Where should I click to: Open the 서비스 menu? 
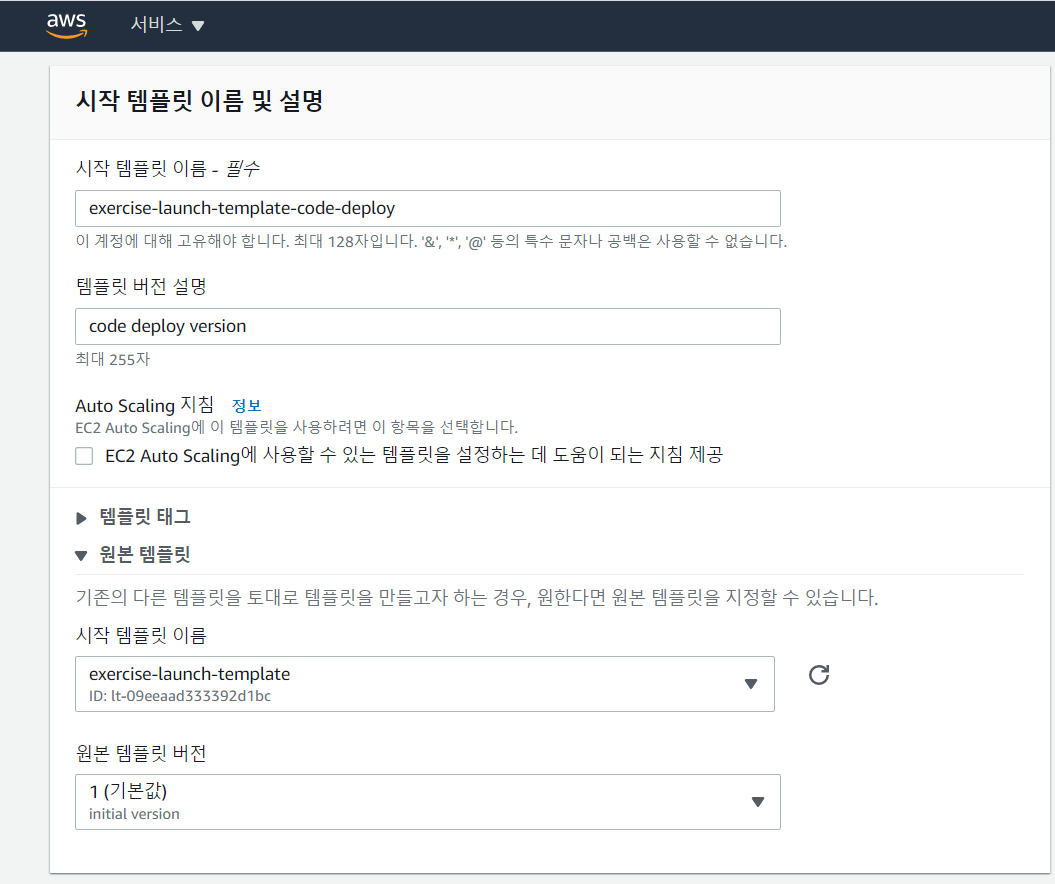pyautogui.click(x=156, y=26)
